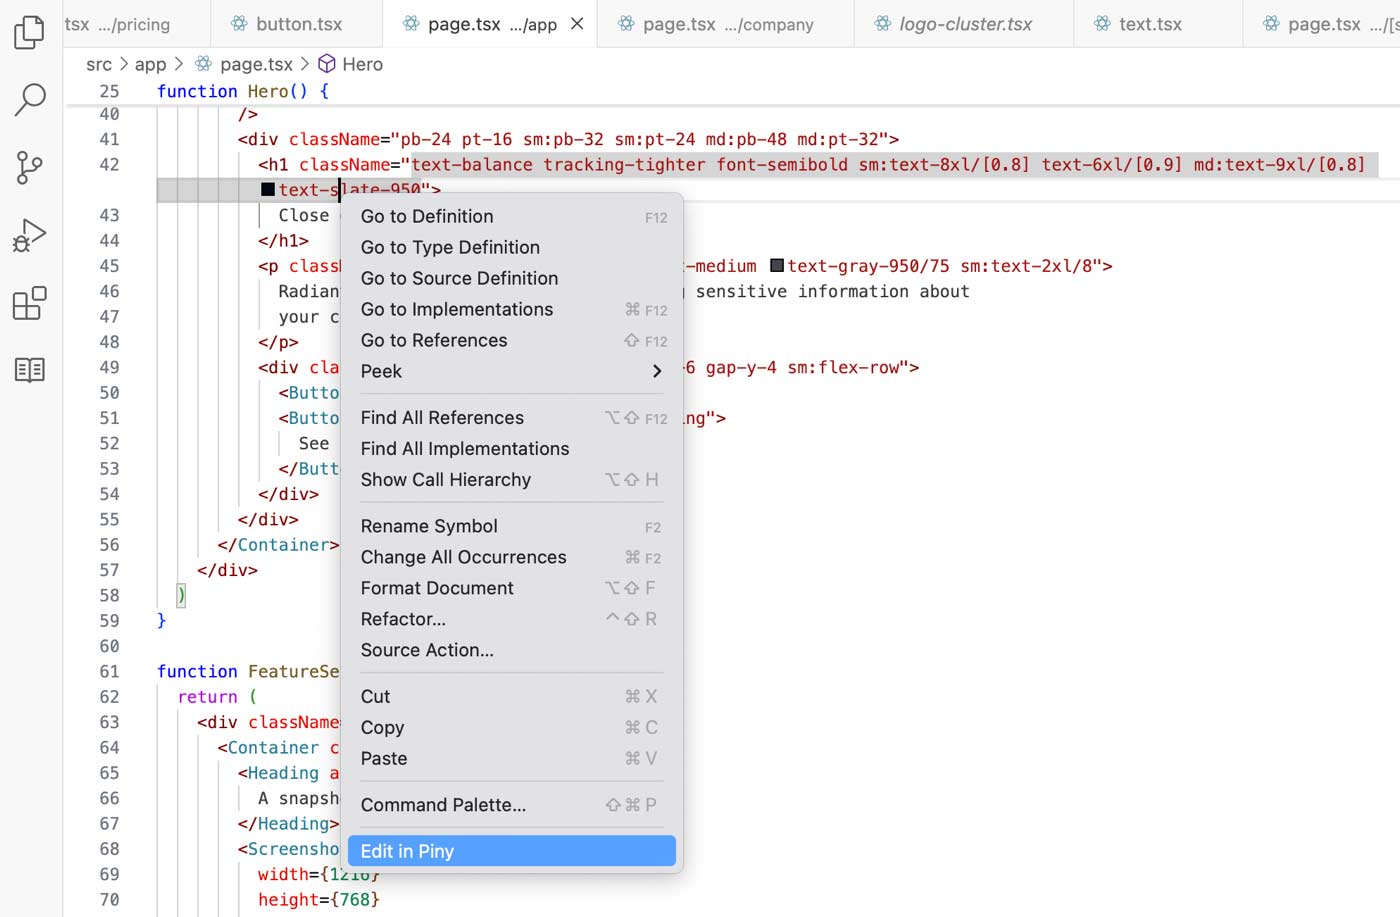The height and width of the screenshot is (917, 1400).
Task: Open the Extensions blocks icon
Action: (30, 303)
